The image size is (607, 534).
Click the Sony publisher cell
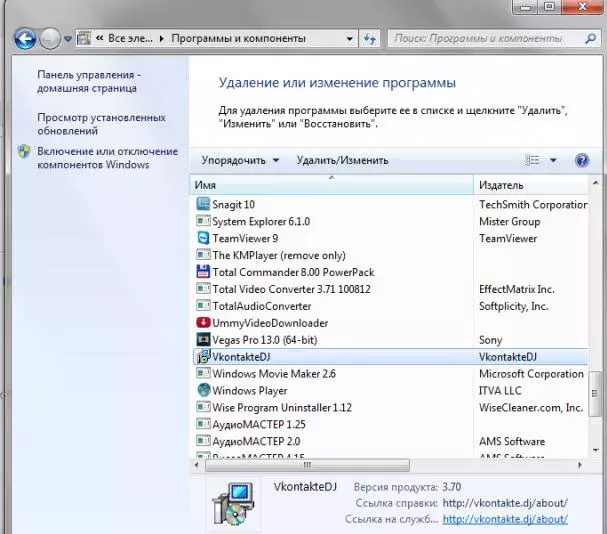pyautogui.click(x=490, y=340)
